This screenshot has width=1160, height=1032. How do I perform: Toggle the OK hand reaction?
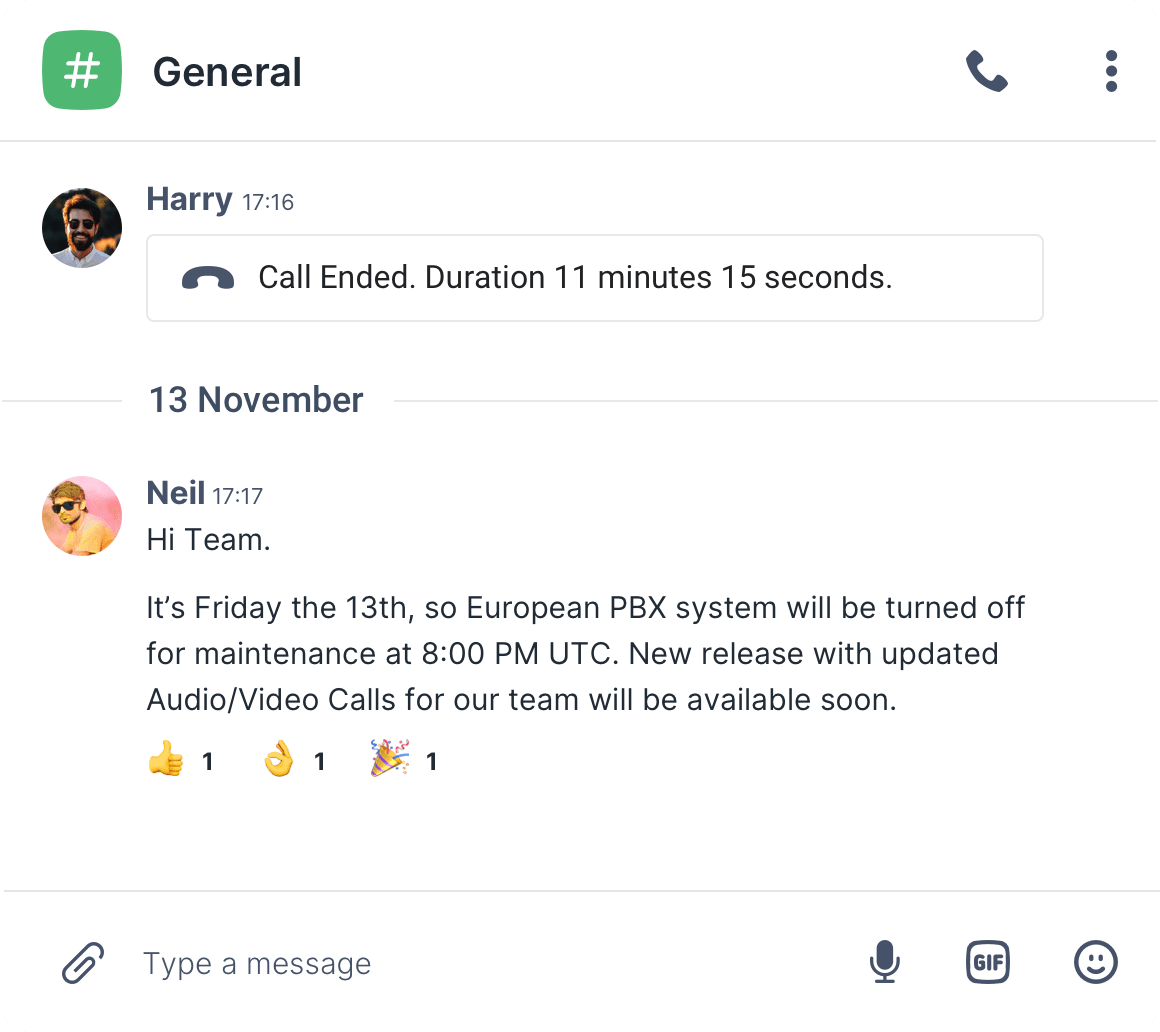(294, 760)
